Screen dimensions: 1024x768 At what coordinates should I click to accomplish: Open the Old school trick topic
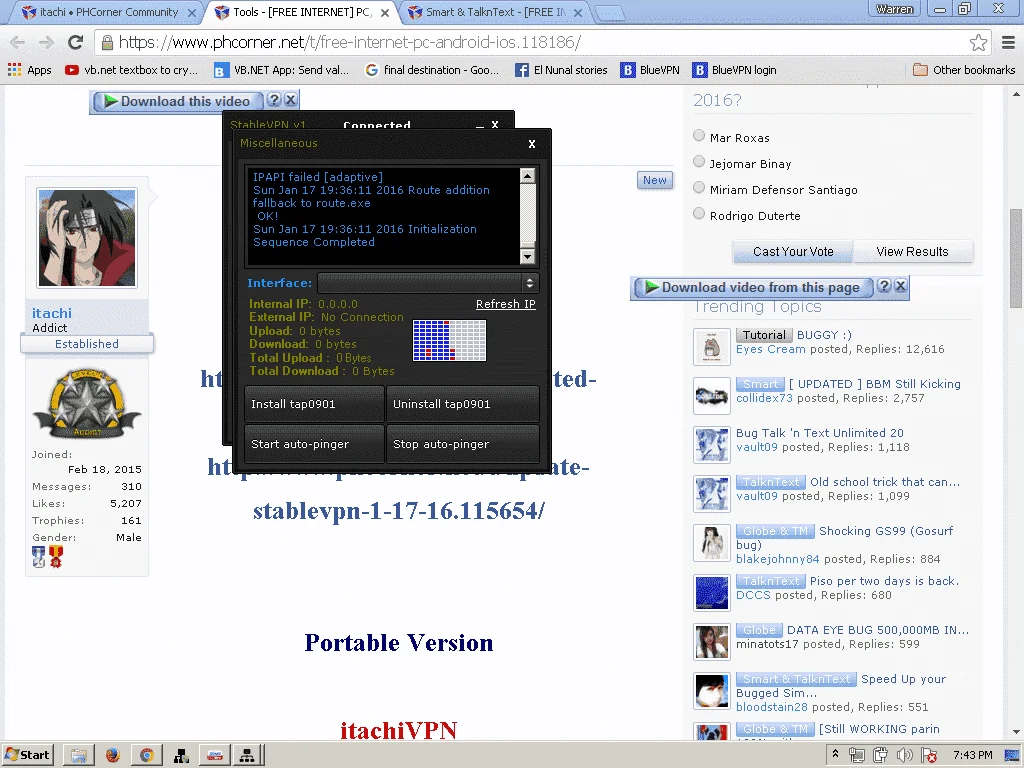(x=885, y=482)
